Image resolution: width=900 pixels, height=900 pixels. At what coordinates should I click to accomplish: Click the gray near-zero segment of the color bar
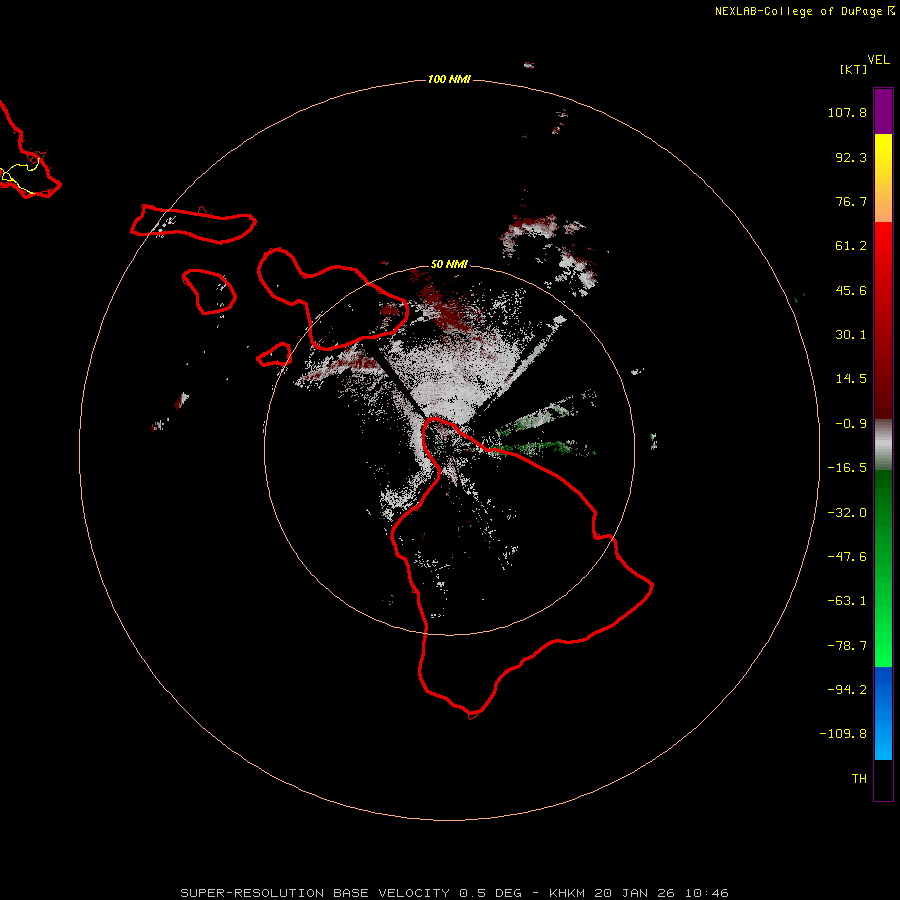[883, 445]
